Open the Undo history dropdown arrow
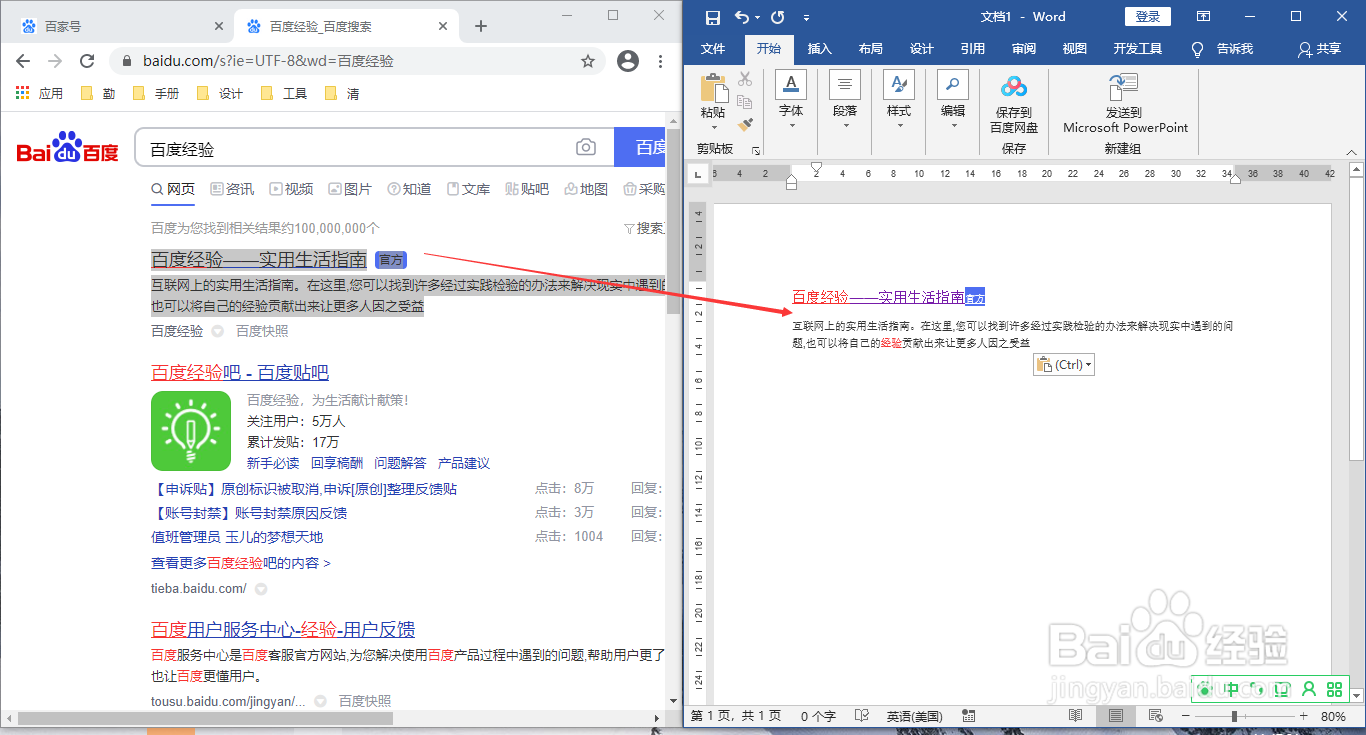Viewport: 1366px width, 735px height. pos(757,17)
